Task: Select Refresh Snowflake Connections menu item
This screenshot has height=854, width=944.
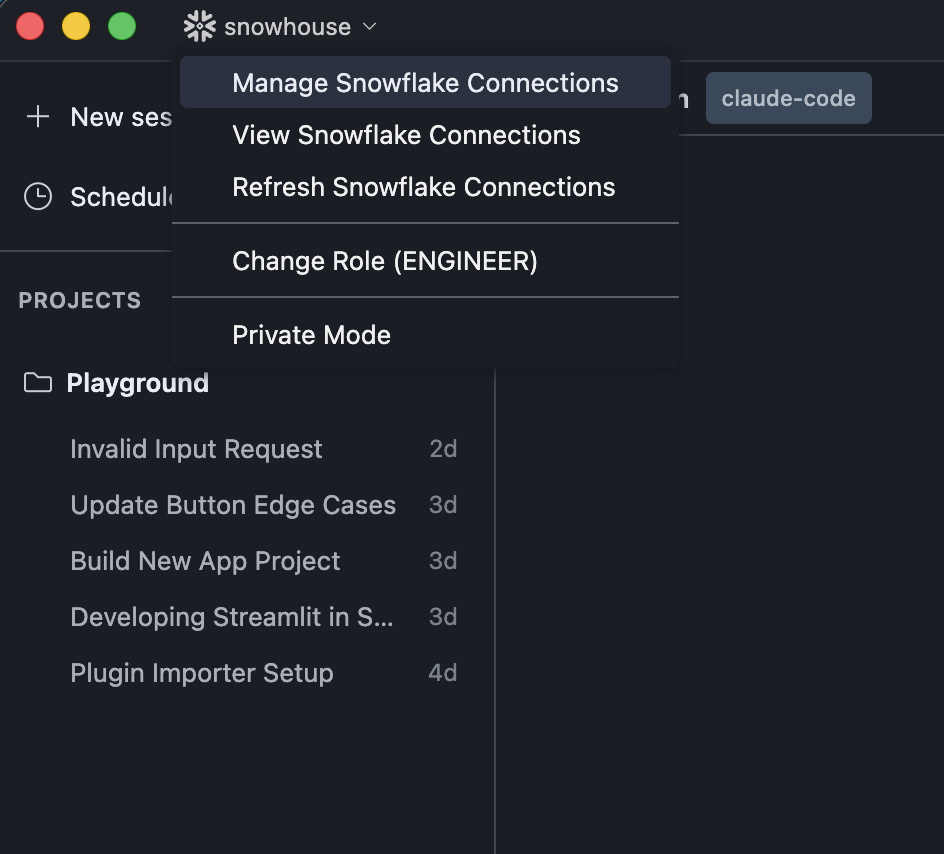Action: (x=425, y=187)
